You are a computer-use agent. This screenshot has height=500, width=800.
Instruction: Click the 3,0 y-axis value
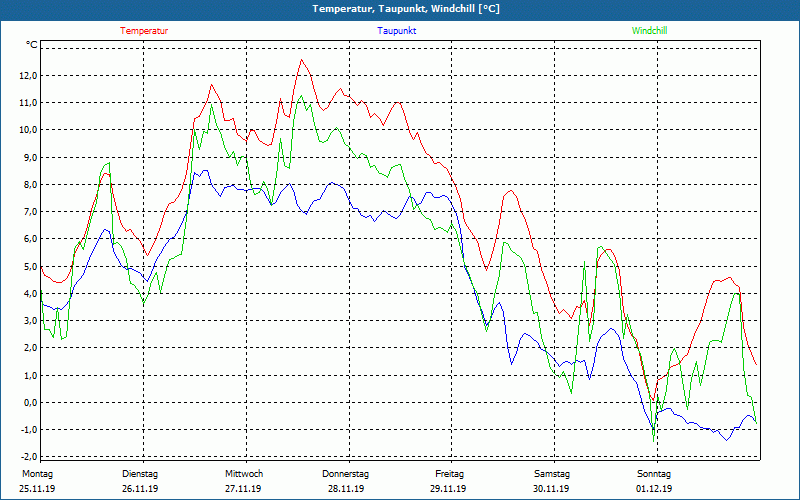click(31, 320)
